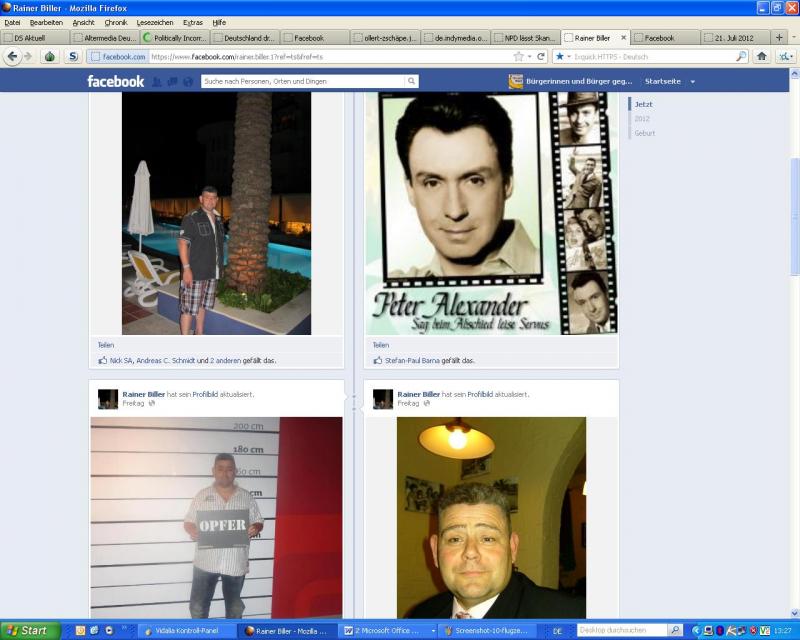
Task: Open Andreas C. Schmidt's profile link
Action: tap(165, 360)
